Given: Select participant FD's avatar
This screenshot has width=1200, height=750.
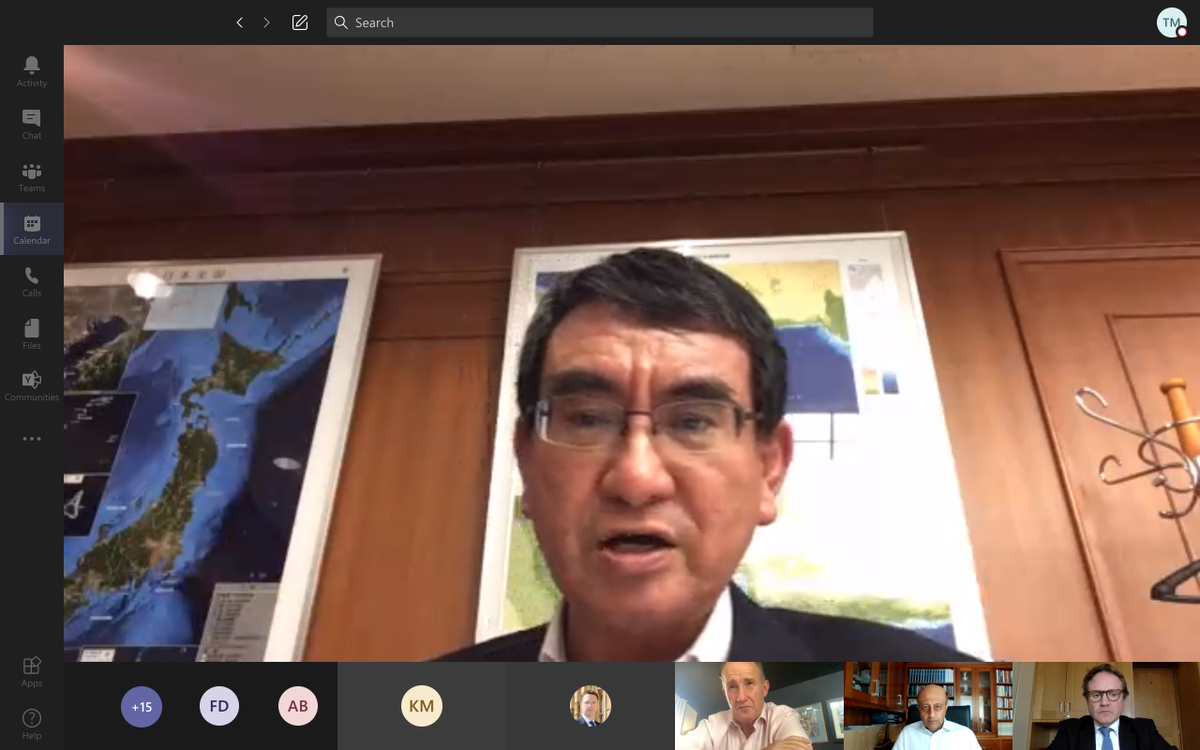Looking at the screenshot, I should click(x=219, y=706).
